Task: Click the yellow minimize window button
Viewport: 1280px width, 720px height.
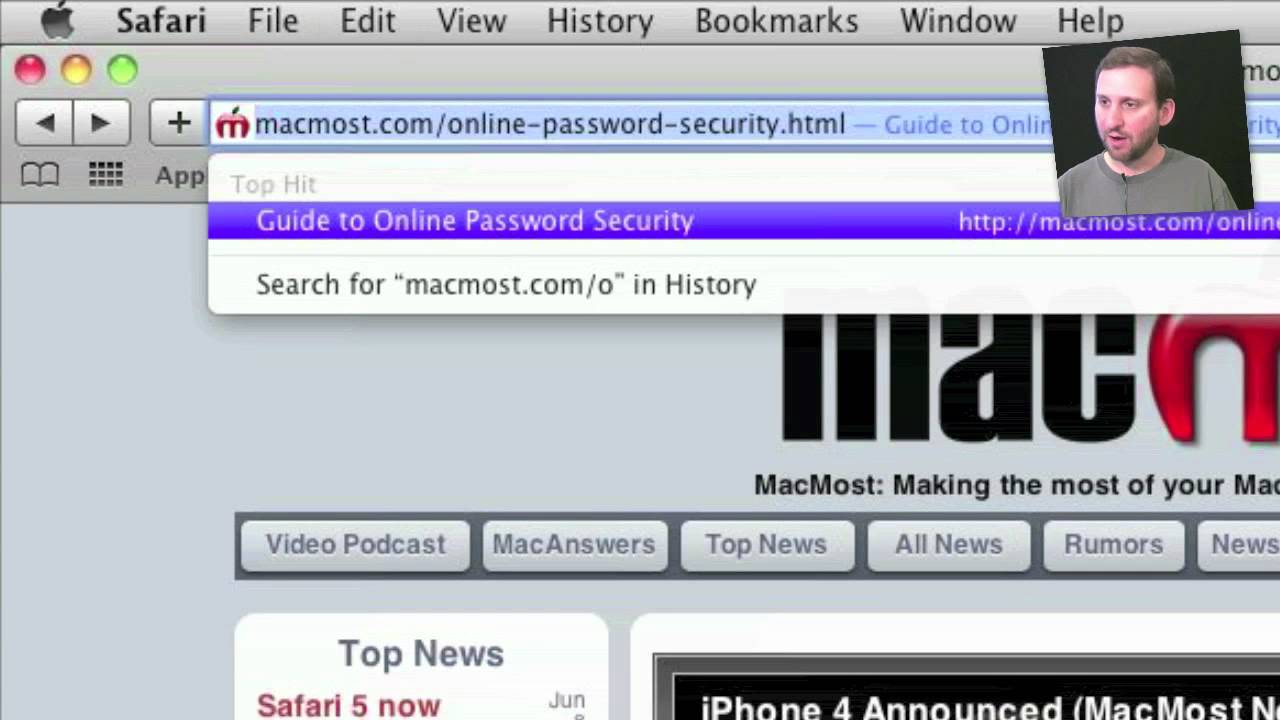Action: click(x=76, y=70)
